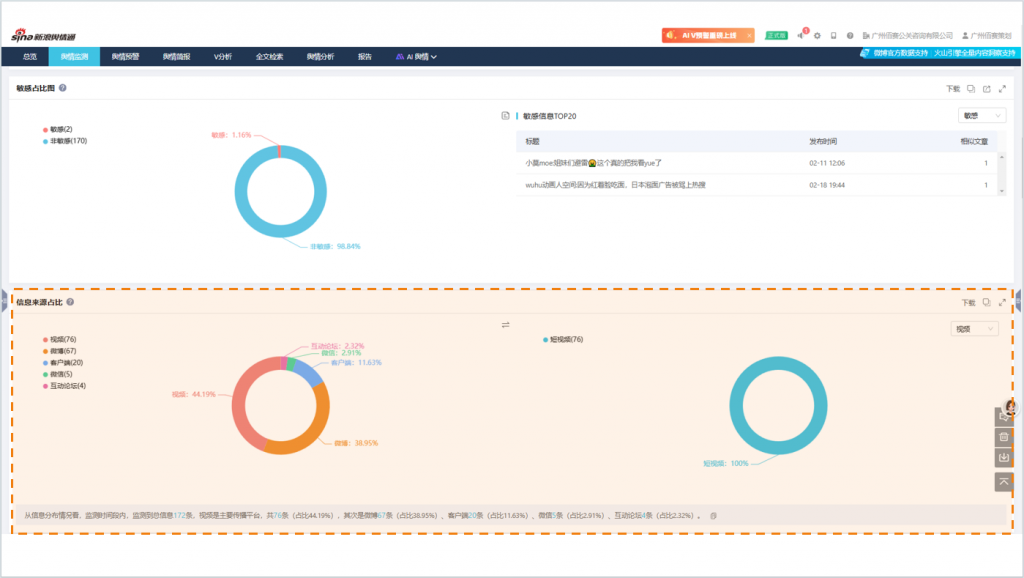Image resolution: width=1024 pixels, height=578 pixels.
Task: Click the floating trash bin icon
Action: [1004, 436]
